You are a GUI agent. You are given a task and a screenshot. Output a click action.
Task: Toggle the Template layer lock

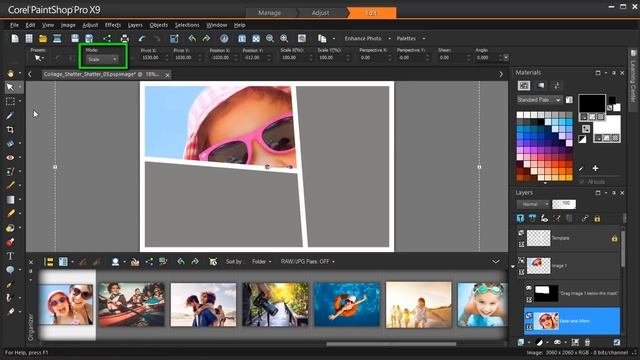[x=614, y=238]
